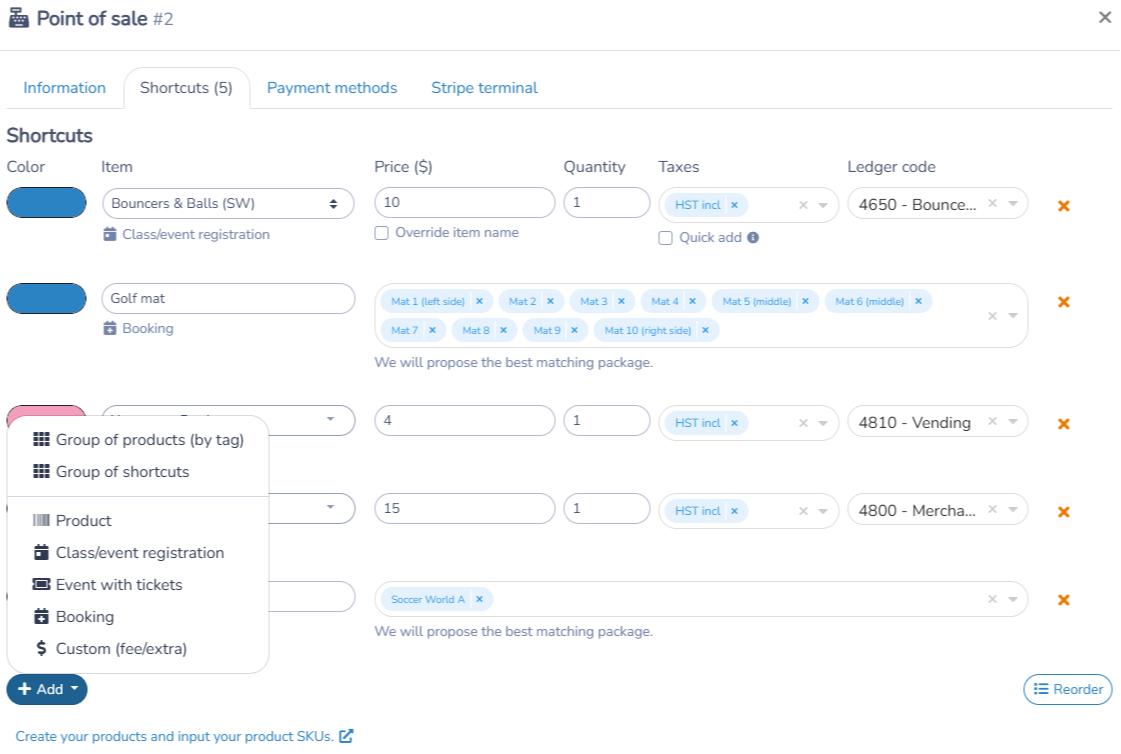
Task: Switch to Payment methods tab
Action: coord(332,88)
